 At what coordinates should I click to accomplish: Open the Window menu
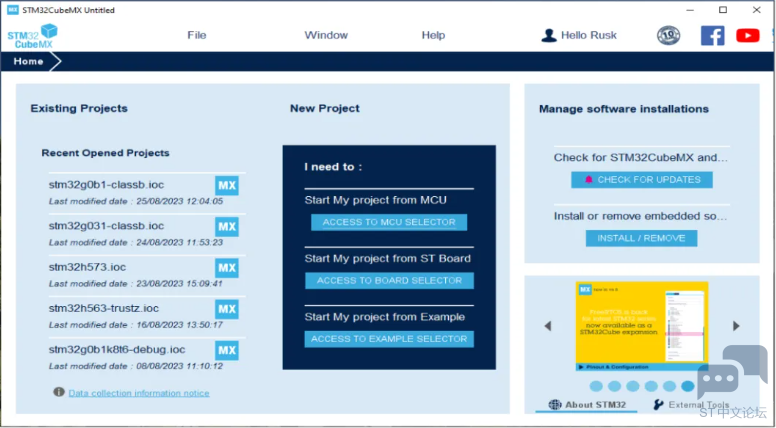click(326, 35)
